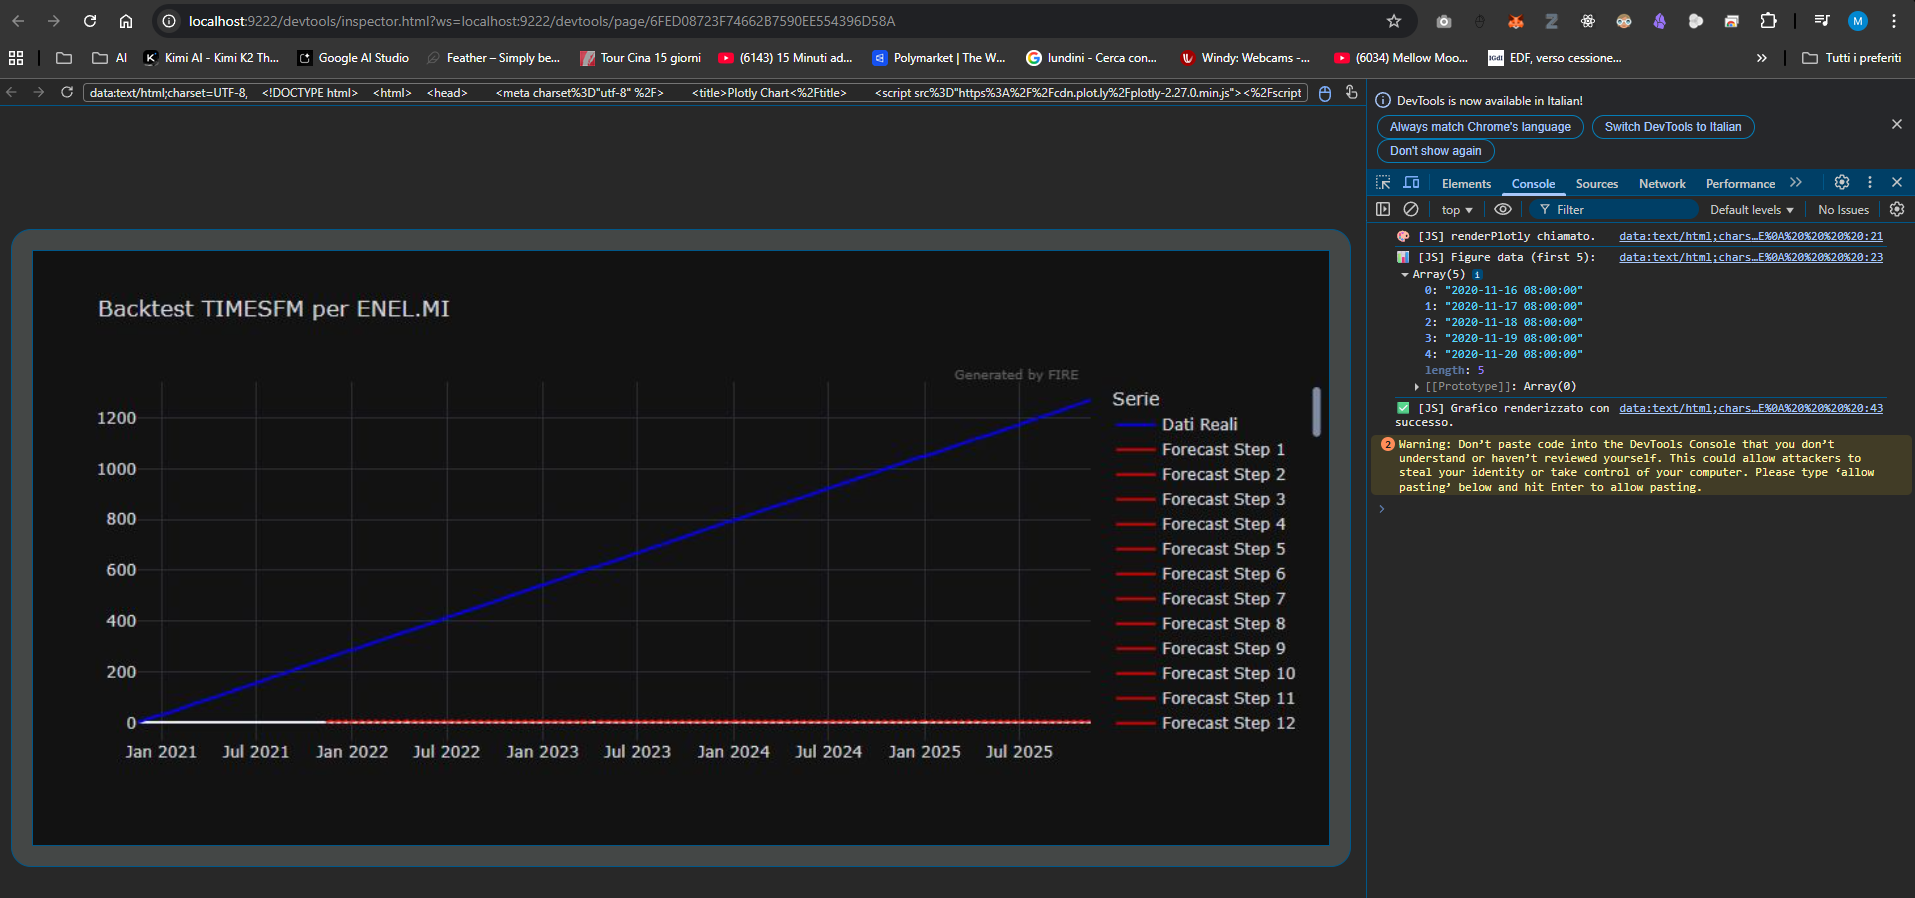This screenshot has height=898, width=1915.
Task: Bookmark this page with the star icon
Action: click(1393, 21)
